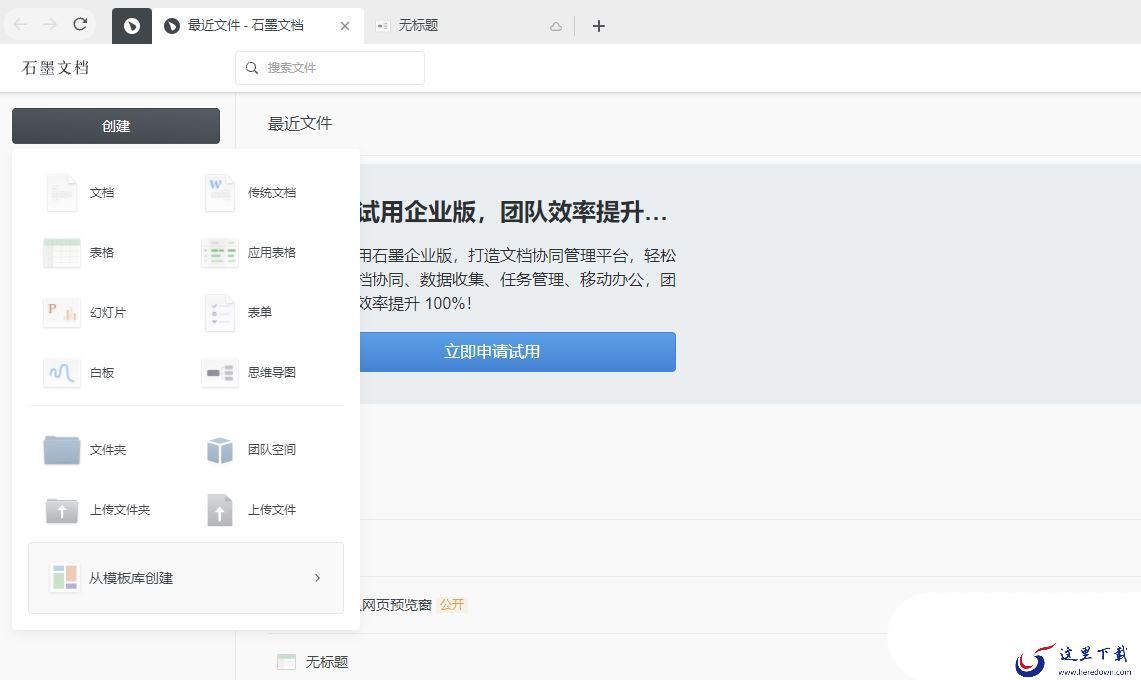Create a 表单 form

tap(238, 312)
